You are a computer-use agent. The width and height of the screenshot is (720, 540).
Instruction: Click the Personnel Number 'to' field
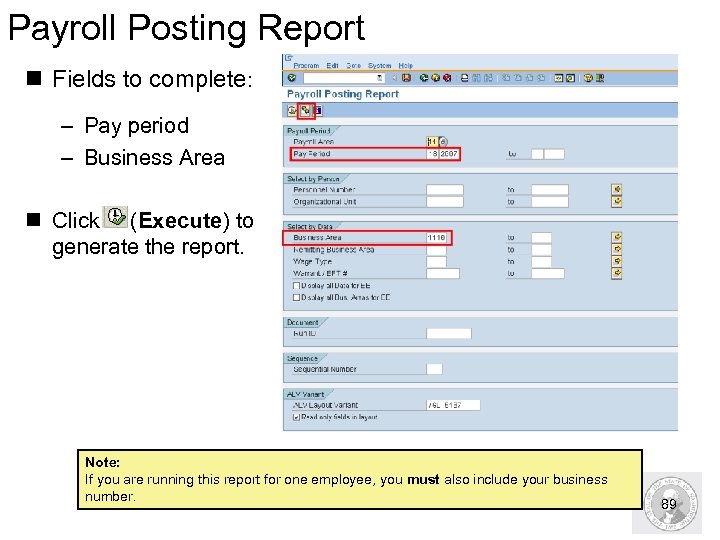550,190
